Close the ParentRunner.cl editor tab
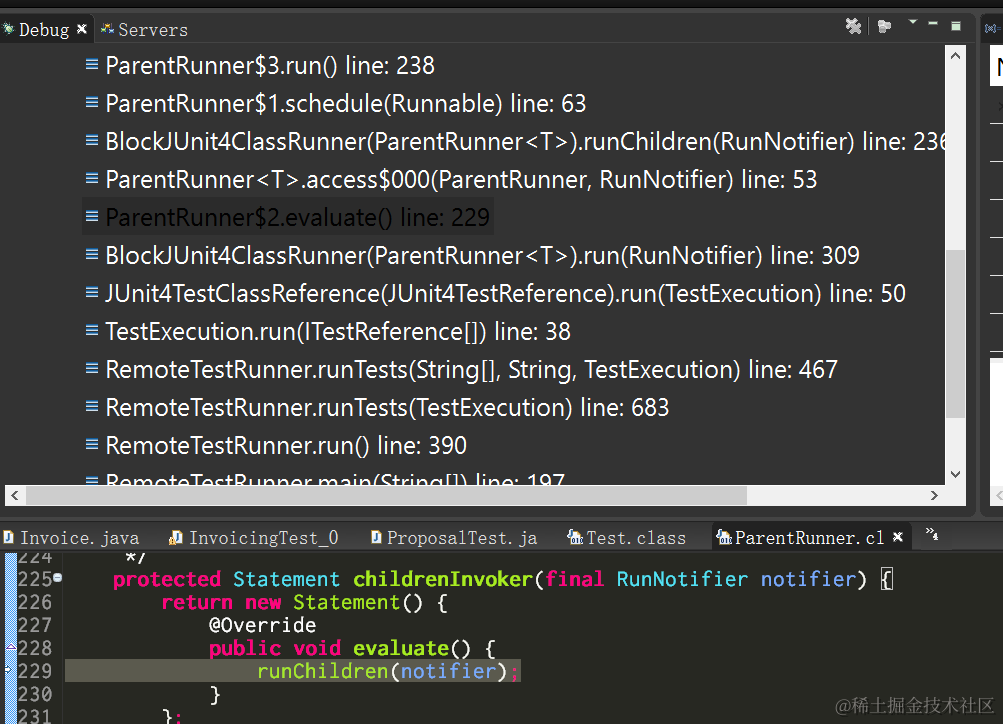 [898, 537]
